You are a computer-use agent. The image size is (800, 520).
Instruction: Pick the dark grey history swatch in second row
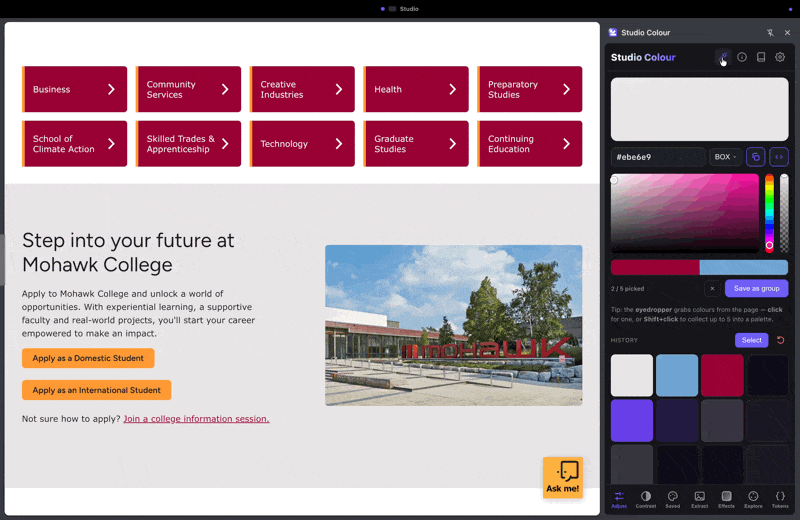click(x=722, y=420)
